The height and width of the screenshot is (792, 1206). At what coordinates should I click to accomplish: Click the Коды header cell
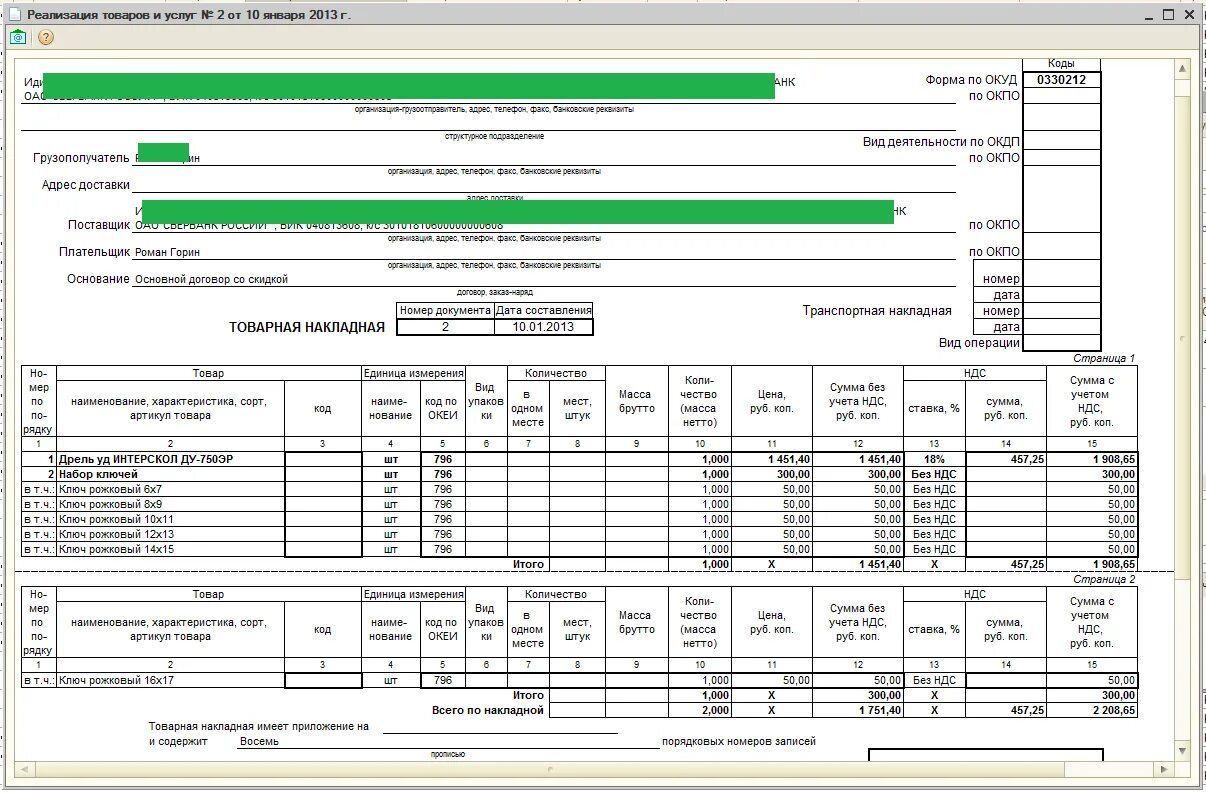pyautogui.click(x=1061, y=64)
